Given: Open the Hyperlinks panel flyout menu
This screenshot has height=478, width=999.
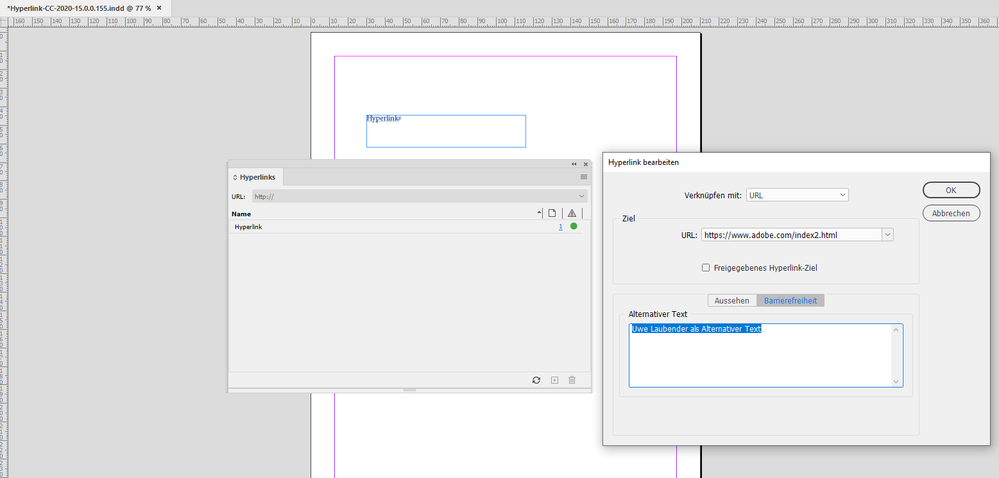Looking at the screenshot, I should [584, 177].
